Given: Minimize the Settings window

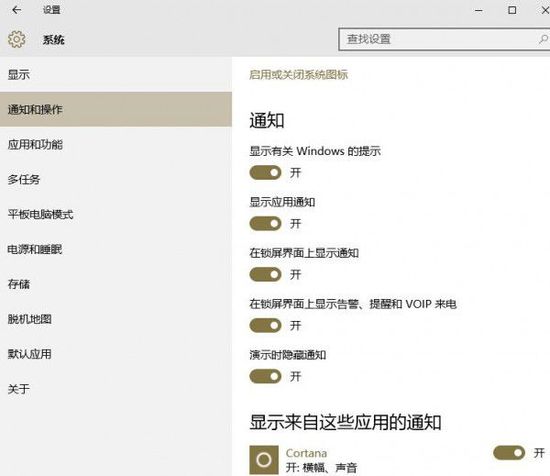Looking at the screenshot, I should click(479, 10).
